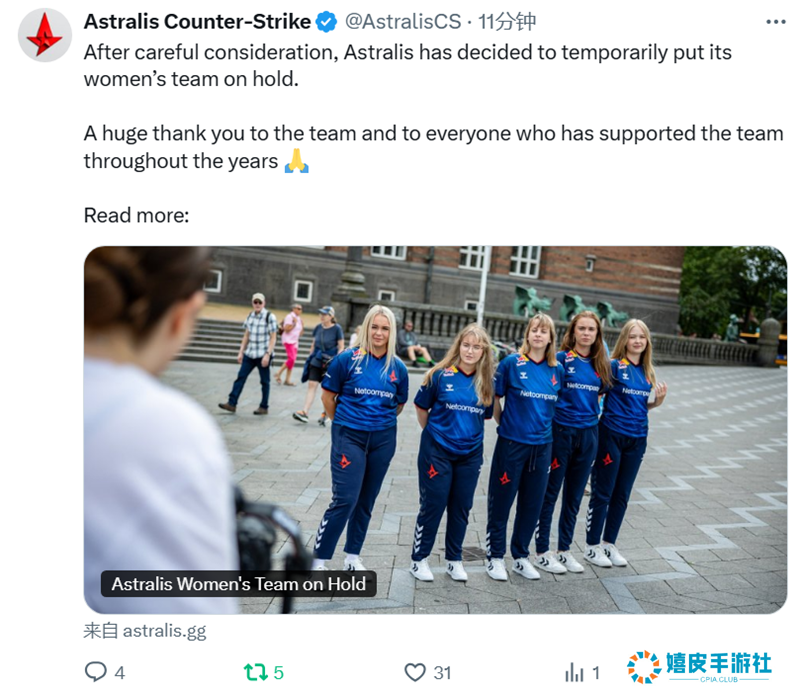Click the like count 31
800x692 pixels.
442,673
